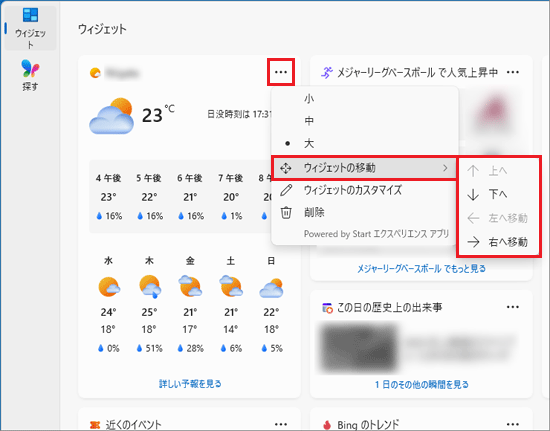Open the メジャーリーグベースボール widget's options menu
Image resolution: width=550 pixels, height=431 pixels.
[512, 72]
